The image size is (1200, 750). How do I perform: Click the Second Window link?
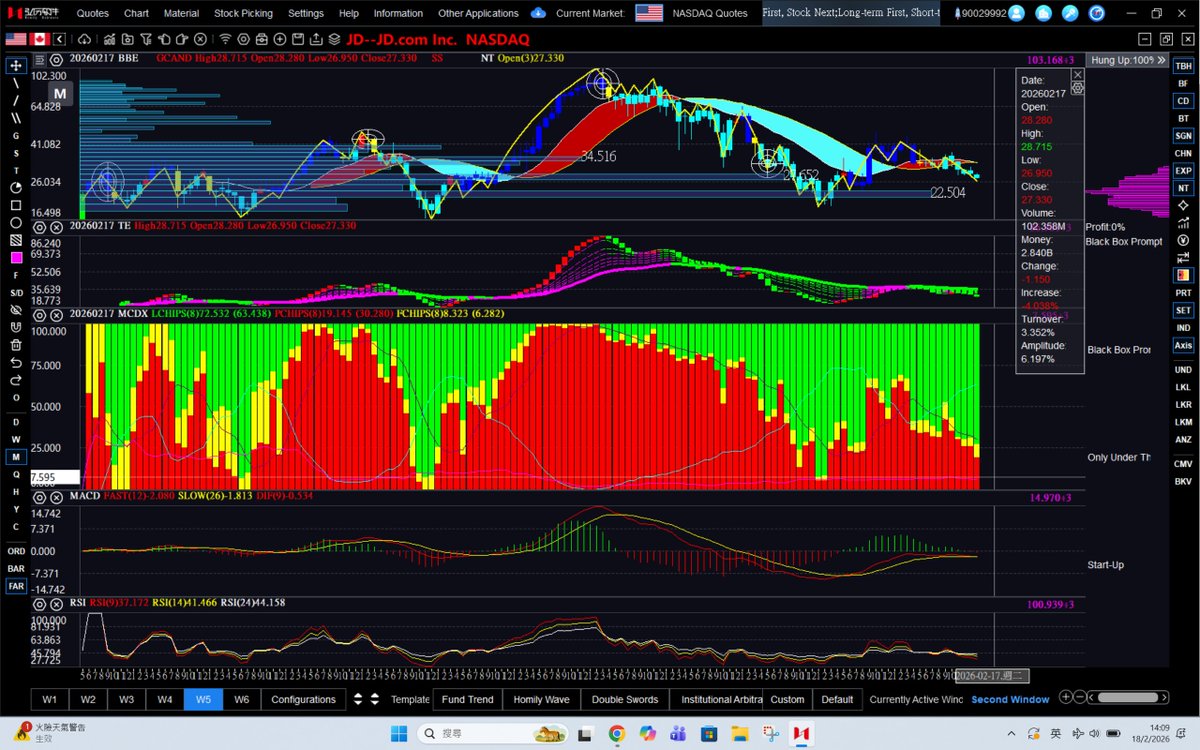point(1010,699)
